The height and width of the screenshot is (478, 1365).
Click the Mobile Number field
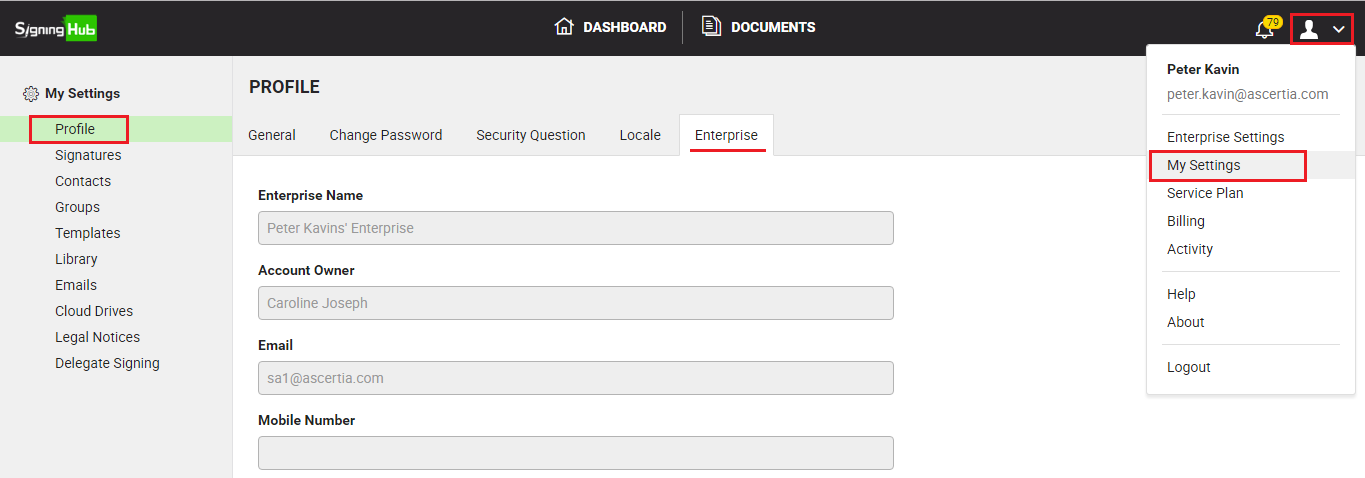[575, 453]
